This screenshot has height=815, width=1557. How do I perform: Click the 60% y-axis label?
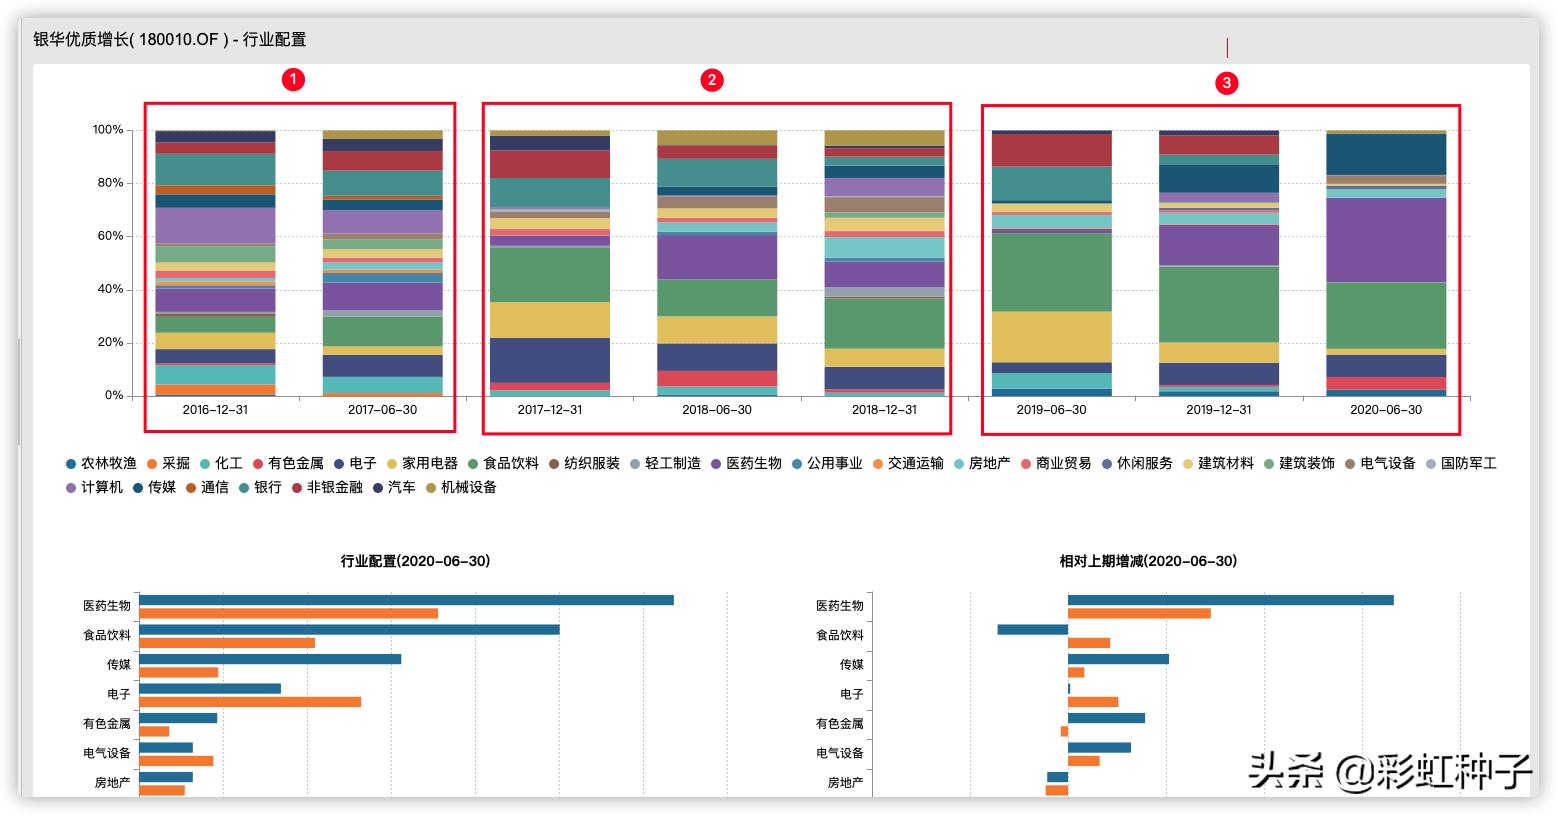click(x=111, y=236)
